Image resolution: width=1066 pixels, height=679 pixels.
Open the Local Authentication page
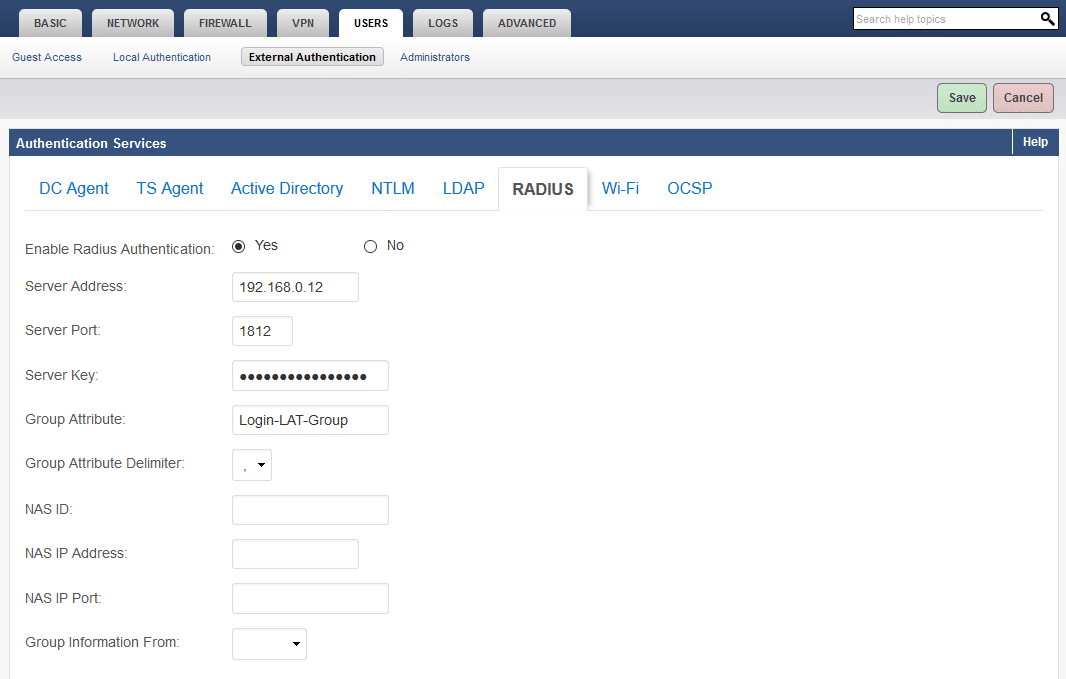[x=162, y=57]
